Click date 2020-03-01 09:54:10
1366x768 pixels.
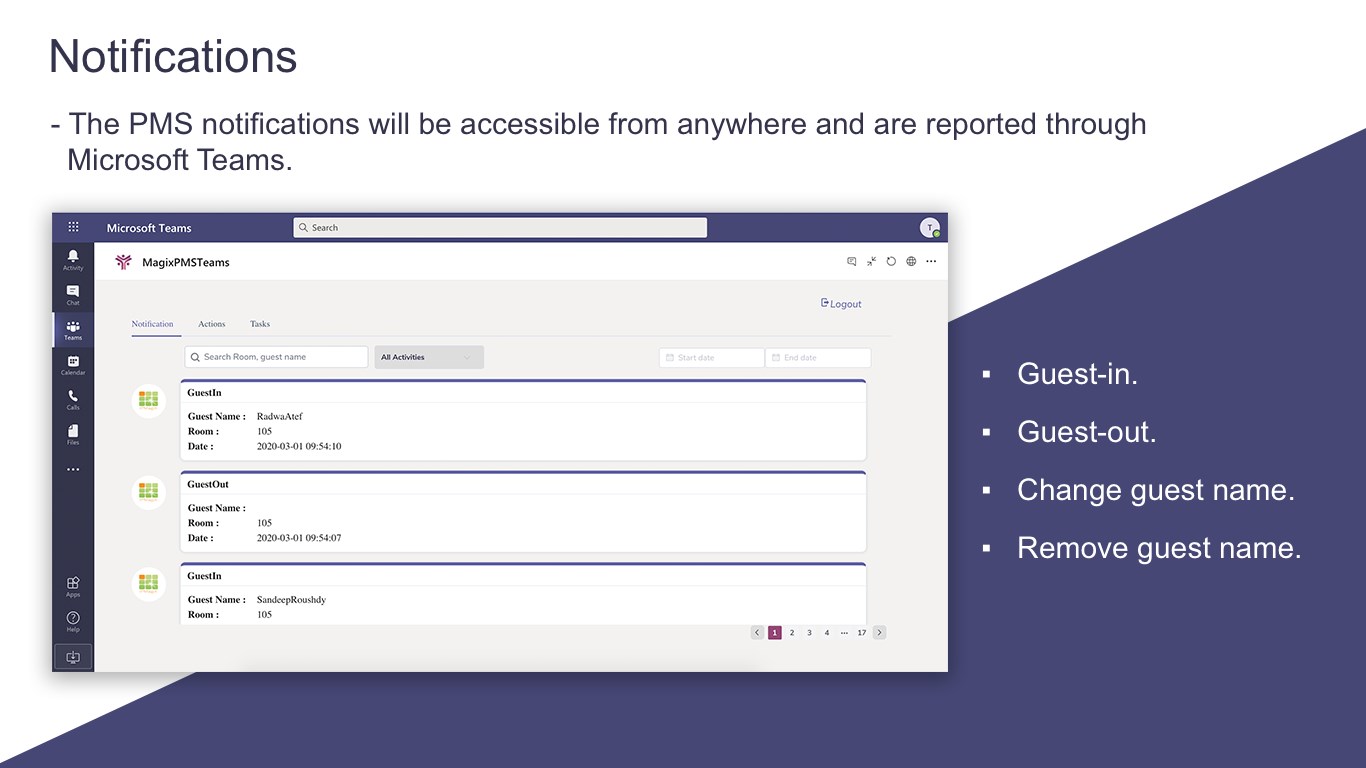tap(299, 447)
